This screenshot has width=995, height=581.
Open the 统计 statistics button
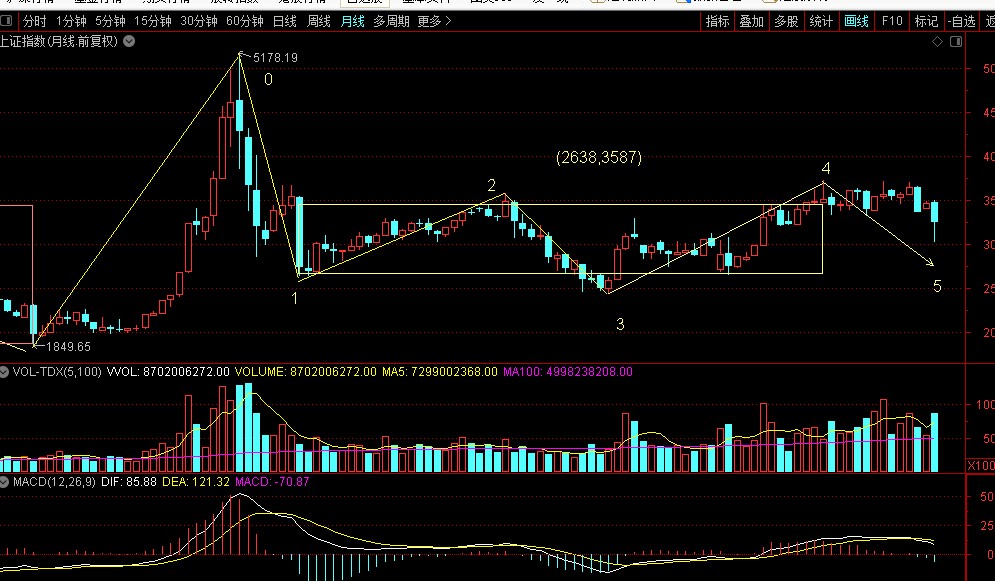click(821, 22)
